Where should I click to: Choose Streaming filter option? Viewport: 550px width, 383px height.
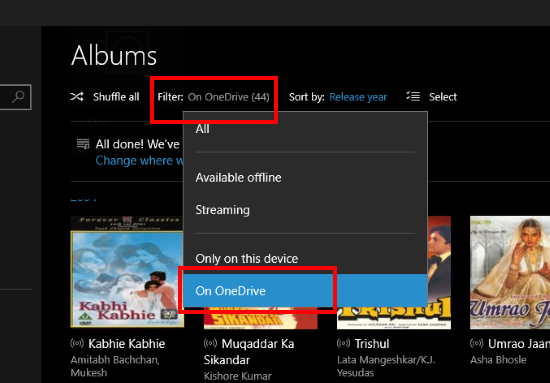305,210
